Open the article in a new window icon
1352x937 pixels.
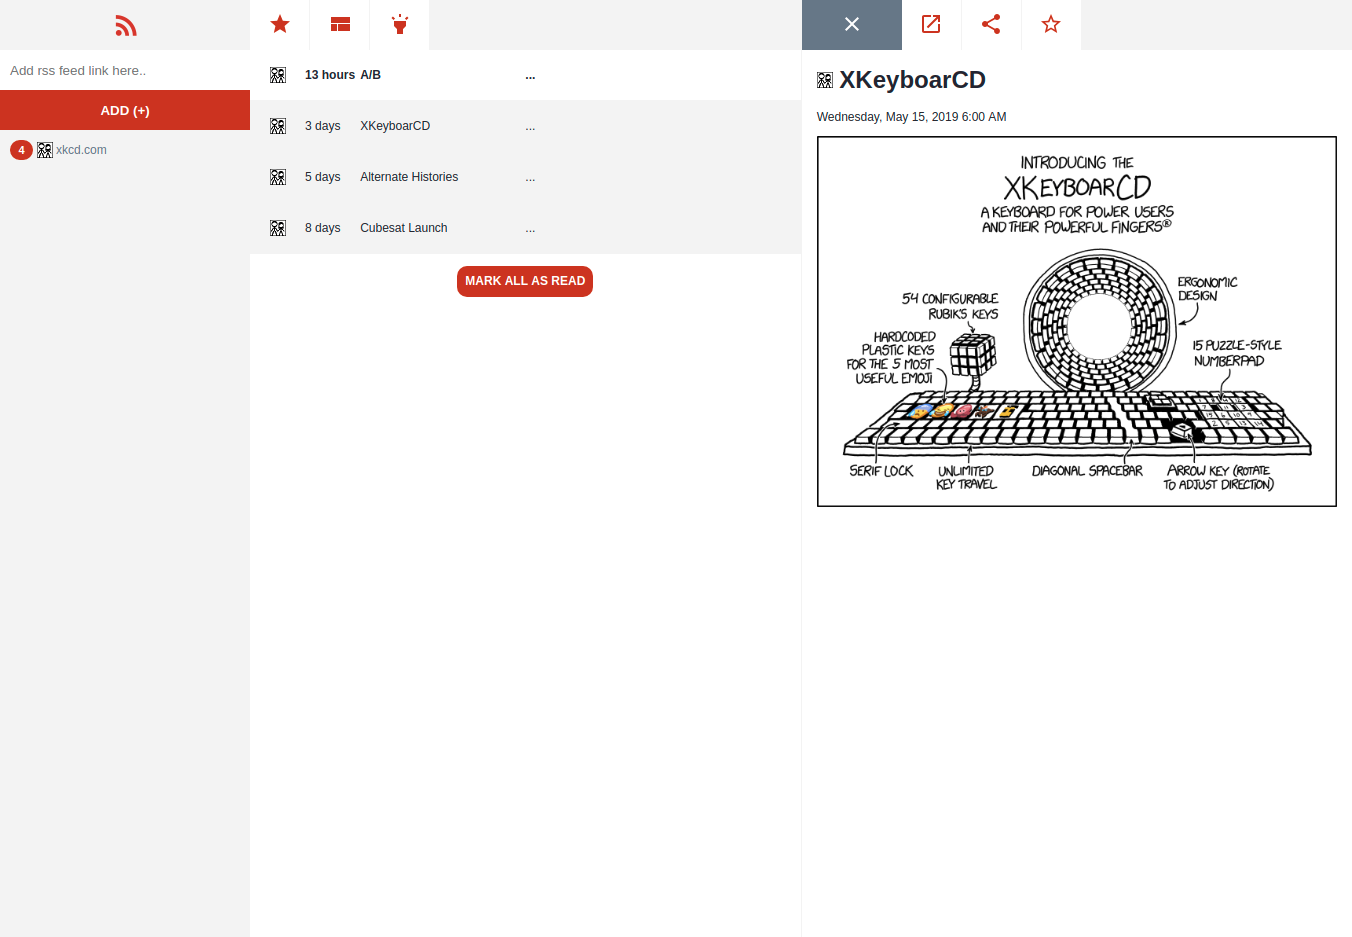(x=931, y=24)
